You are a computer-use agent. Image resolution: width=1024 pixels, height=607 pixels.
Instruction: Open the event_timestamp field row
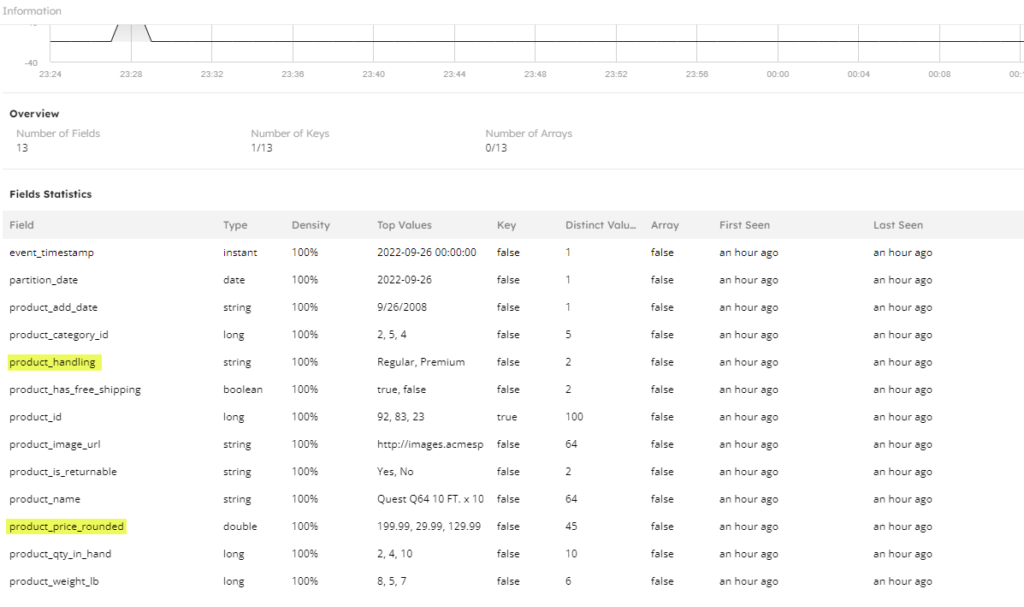point(52,253)
